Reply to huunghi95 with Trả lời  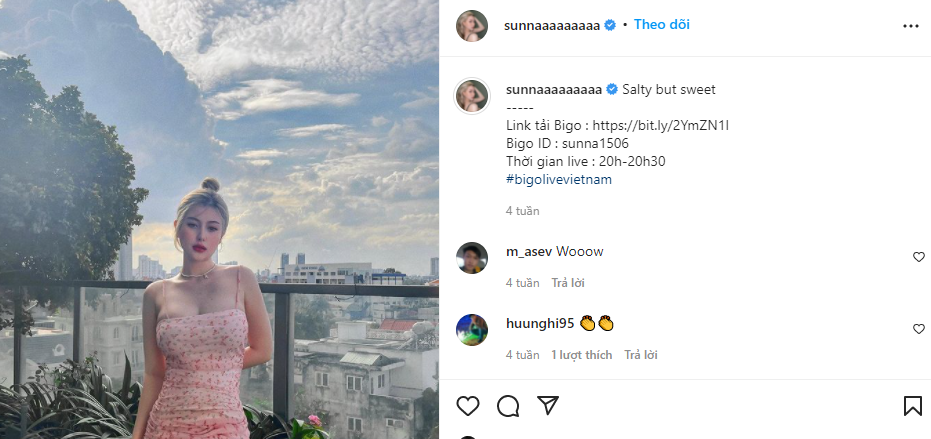(x=641, y=355)
